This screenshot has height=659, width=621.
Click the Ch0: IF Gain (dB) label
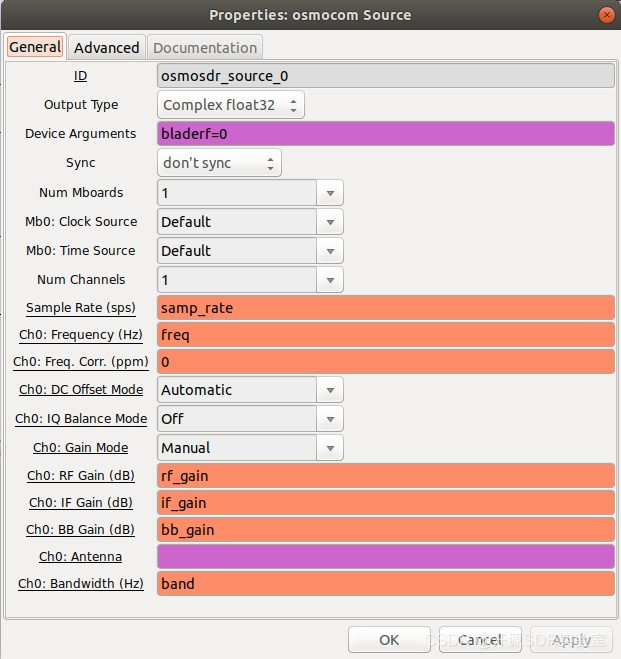pos(81,503)
